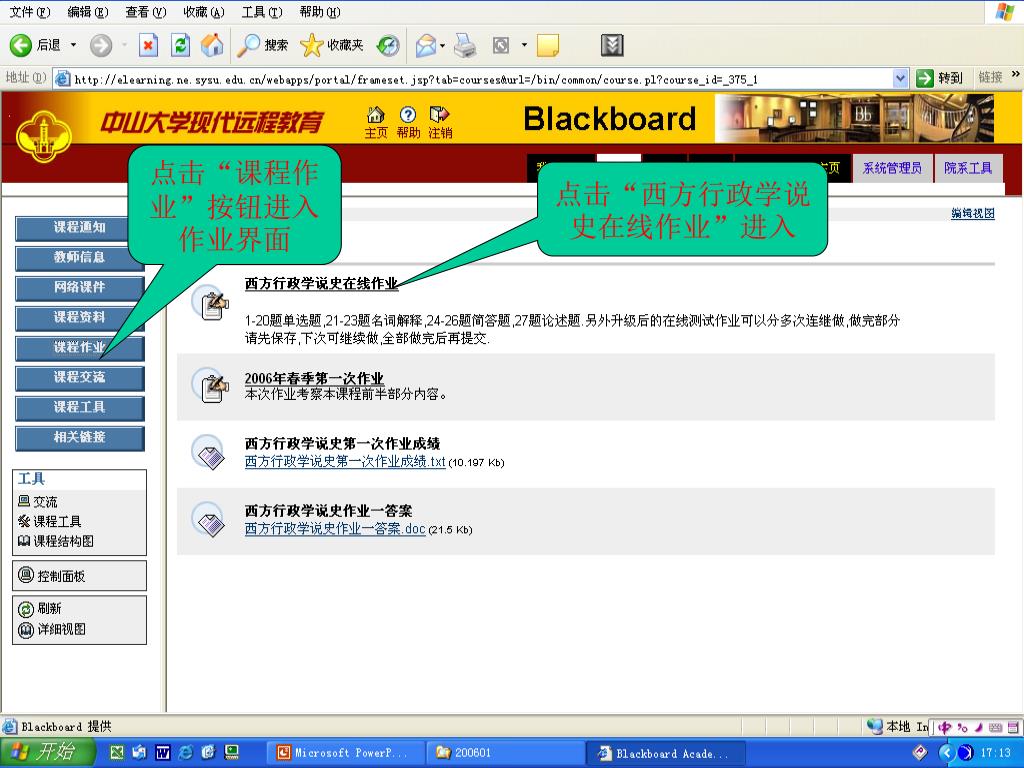This screenshot has width=1024, height=768.
Task: Open the 2006年春季第一次作业 link
Action: point(314,378)
